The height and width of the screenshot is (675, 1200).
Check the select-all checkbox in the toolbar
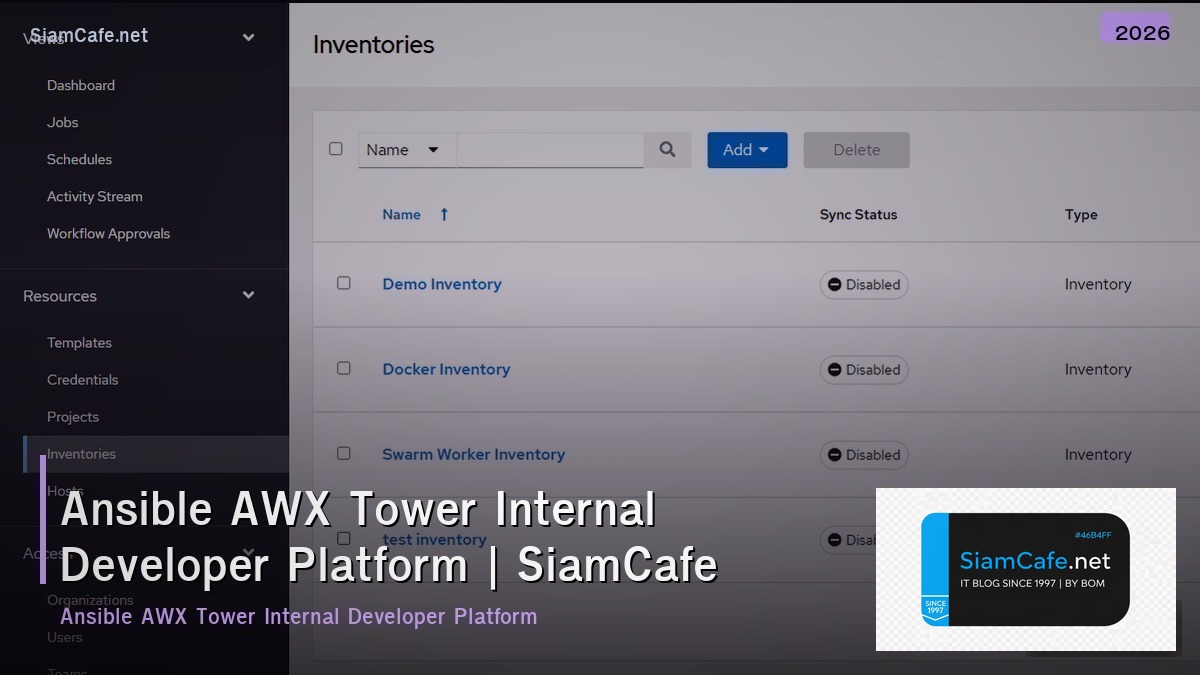tap(336, 147)
